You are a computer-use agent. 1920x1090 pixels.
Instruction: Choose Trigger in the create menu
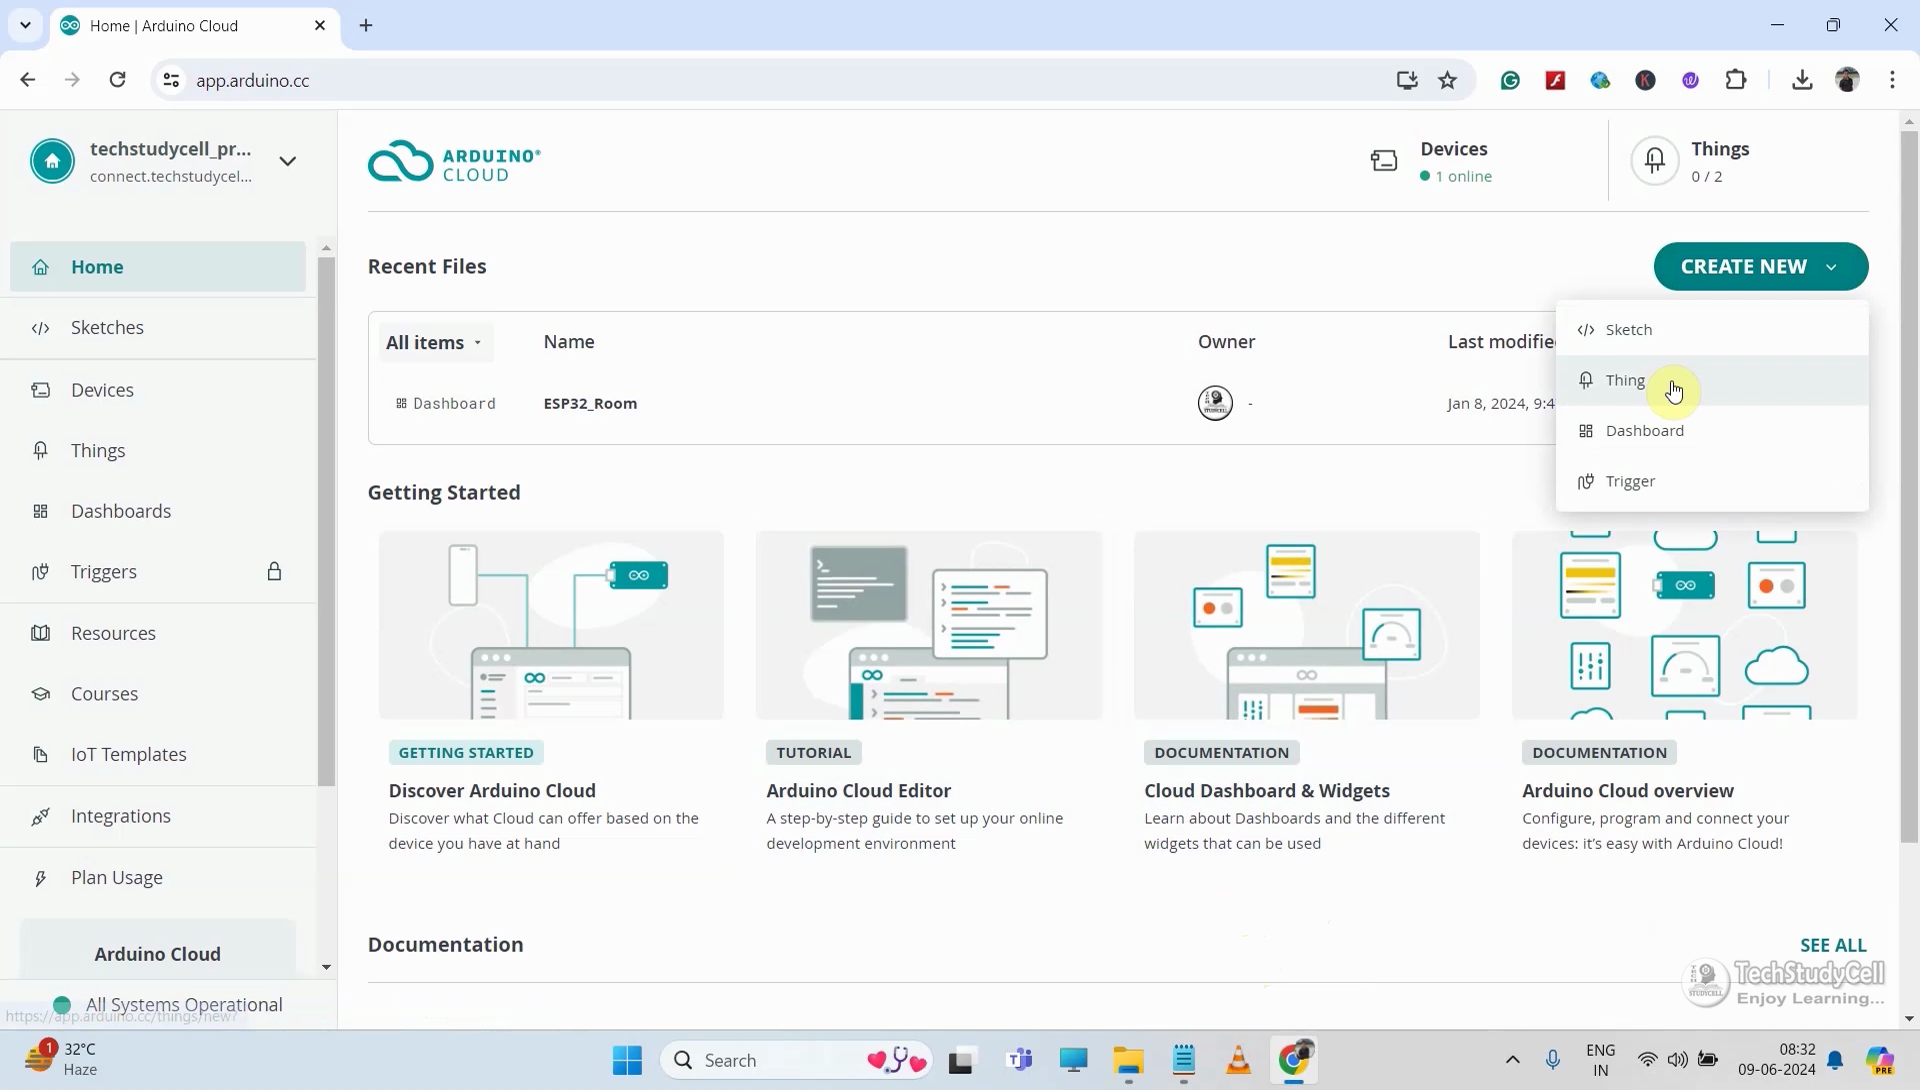[x=1630, y=481]
